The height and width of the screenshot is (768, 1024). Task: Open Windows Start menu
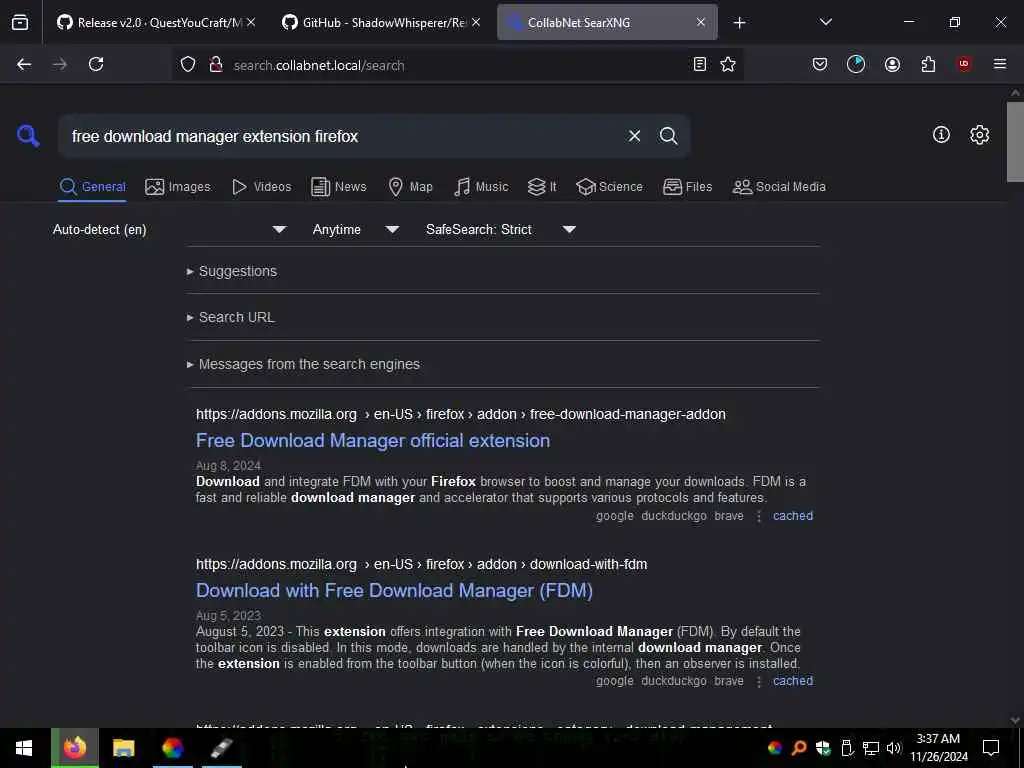[x=24, y=748]
